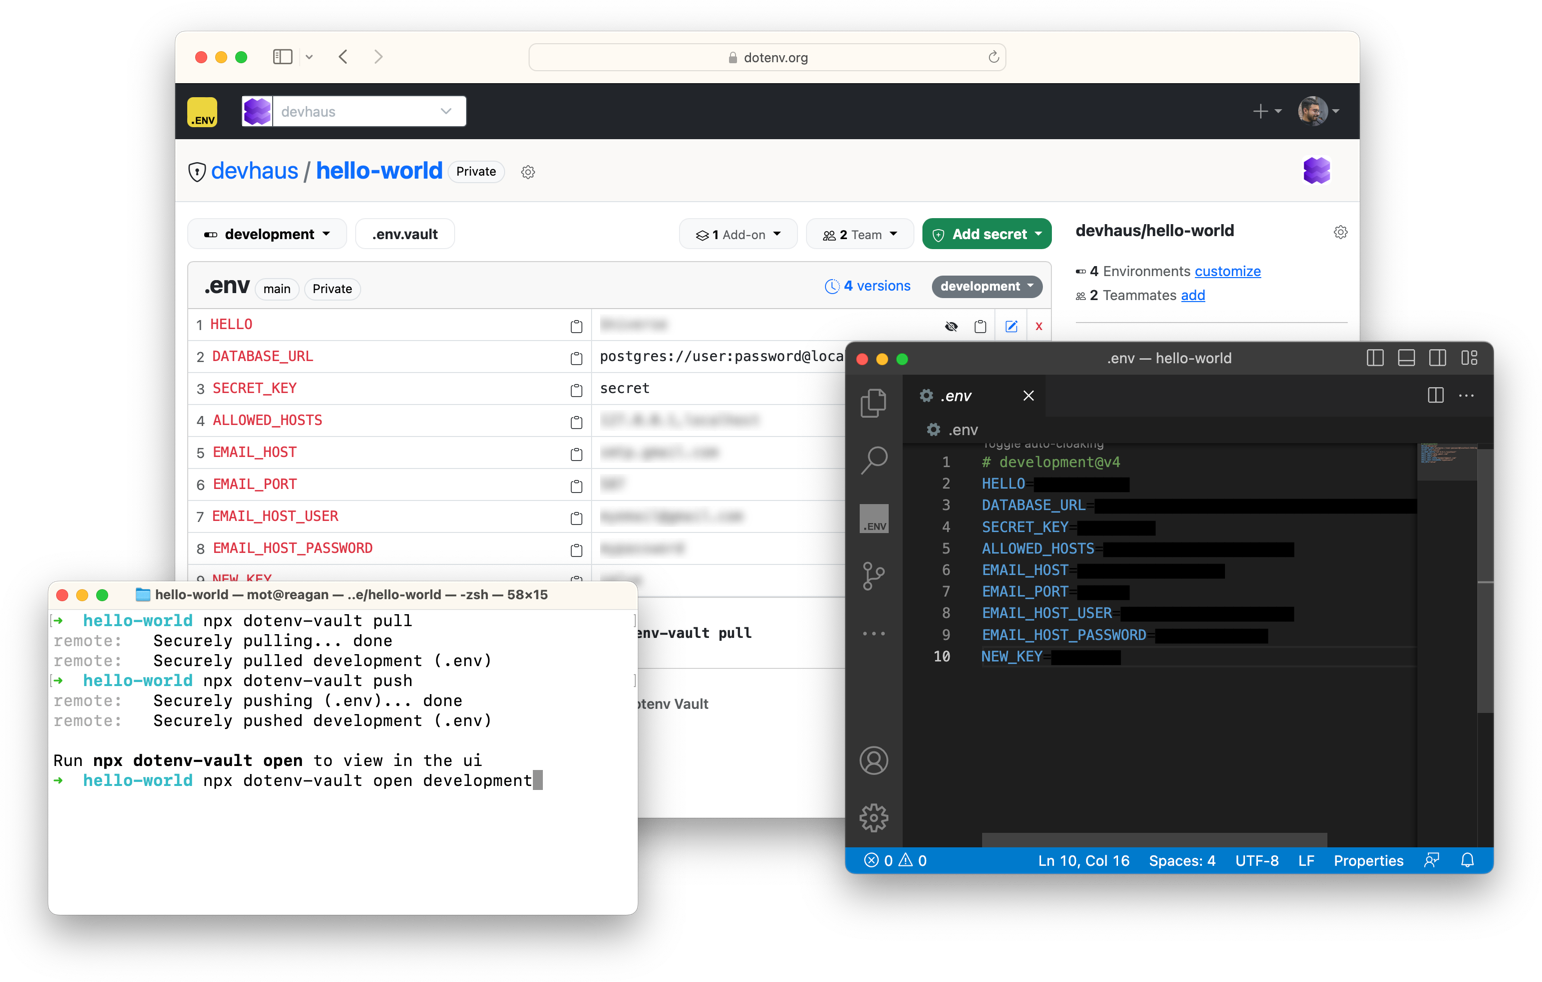Open the Dotenv .ENV panel in VS Code
1542x982 pixels.
874,519
